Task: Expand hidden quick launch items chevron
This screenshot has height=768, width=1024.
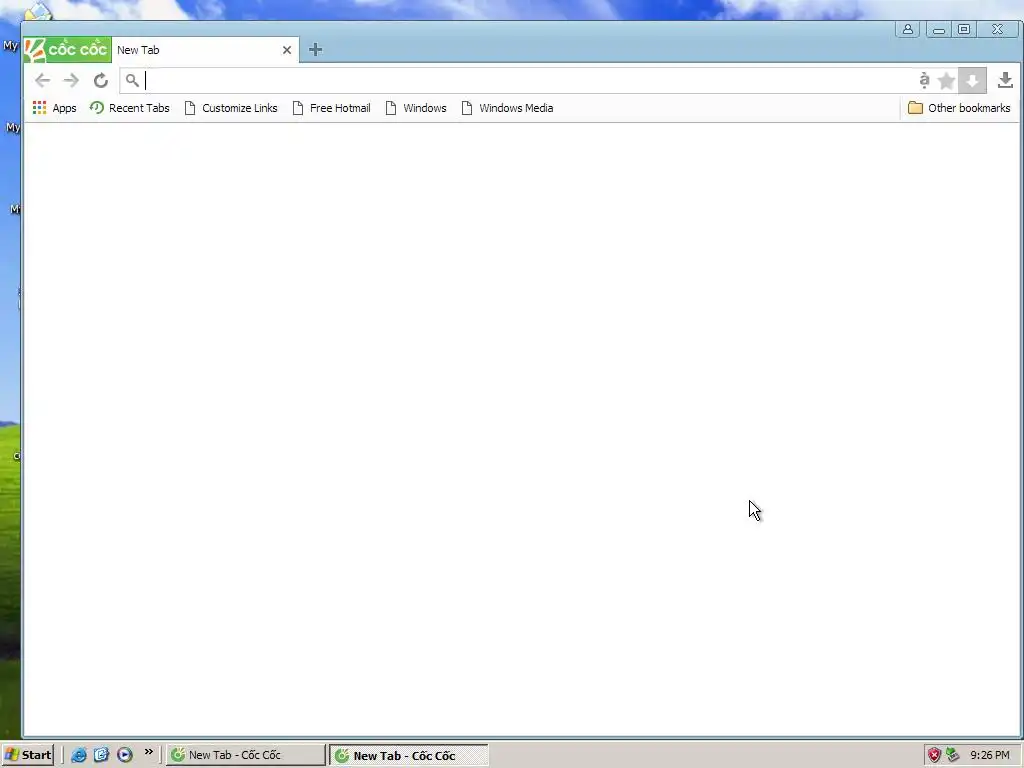Action: tap(149, 752)
